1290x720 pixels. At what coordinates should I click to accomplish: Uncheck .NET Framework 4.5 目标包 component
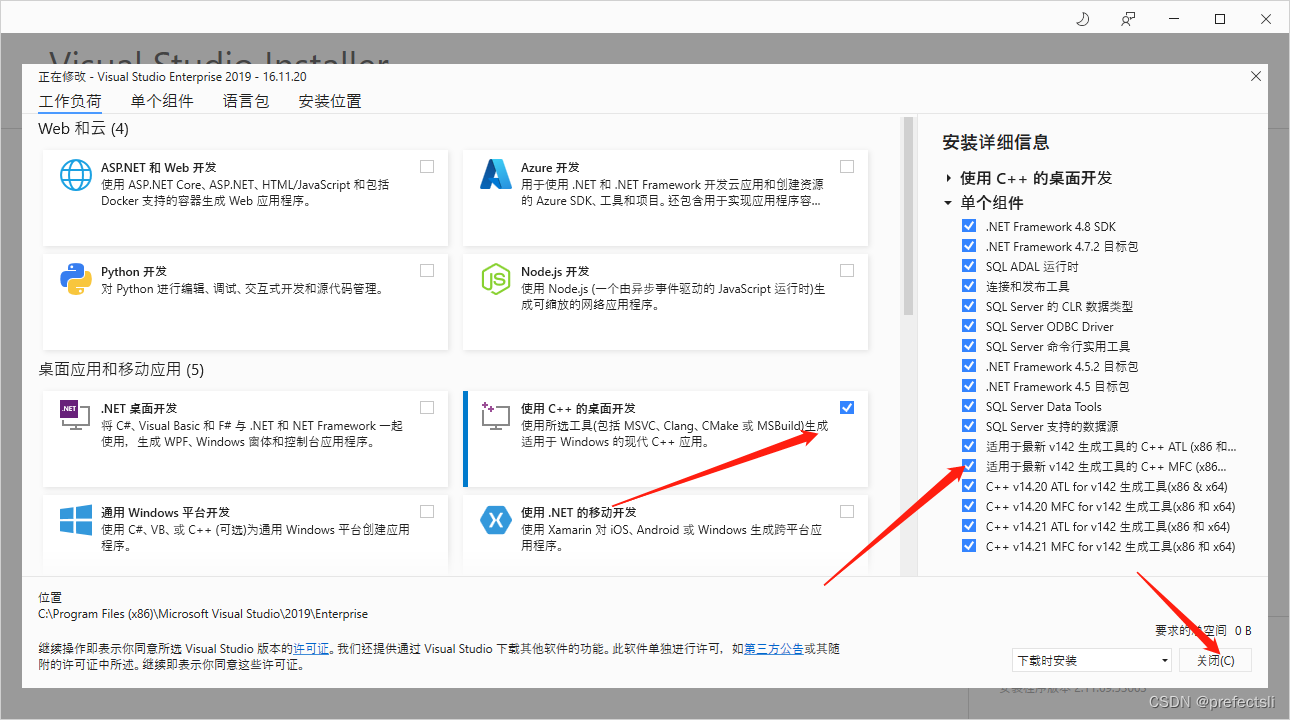click(968, 386)
